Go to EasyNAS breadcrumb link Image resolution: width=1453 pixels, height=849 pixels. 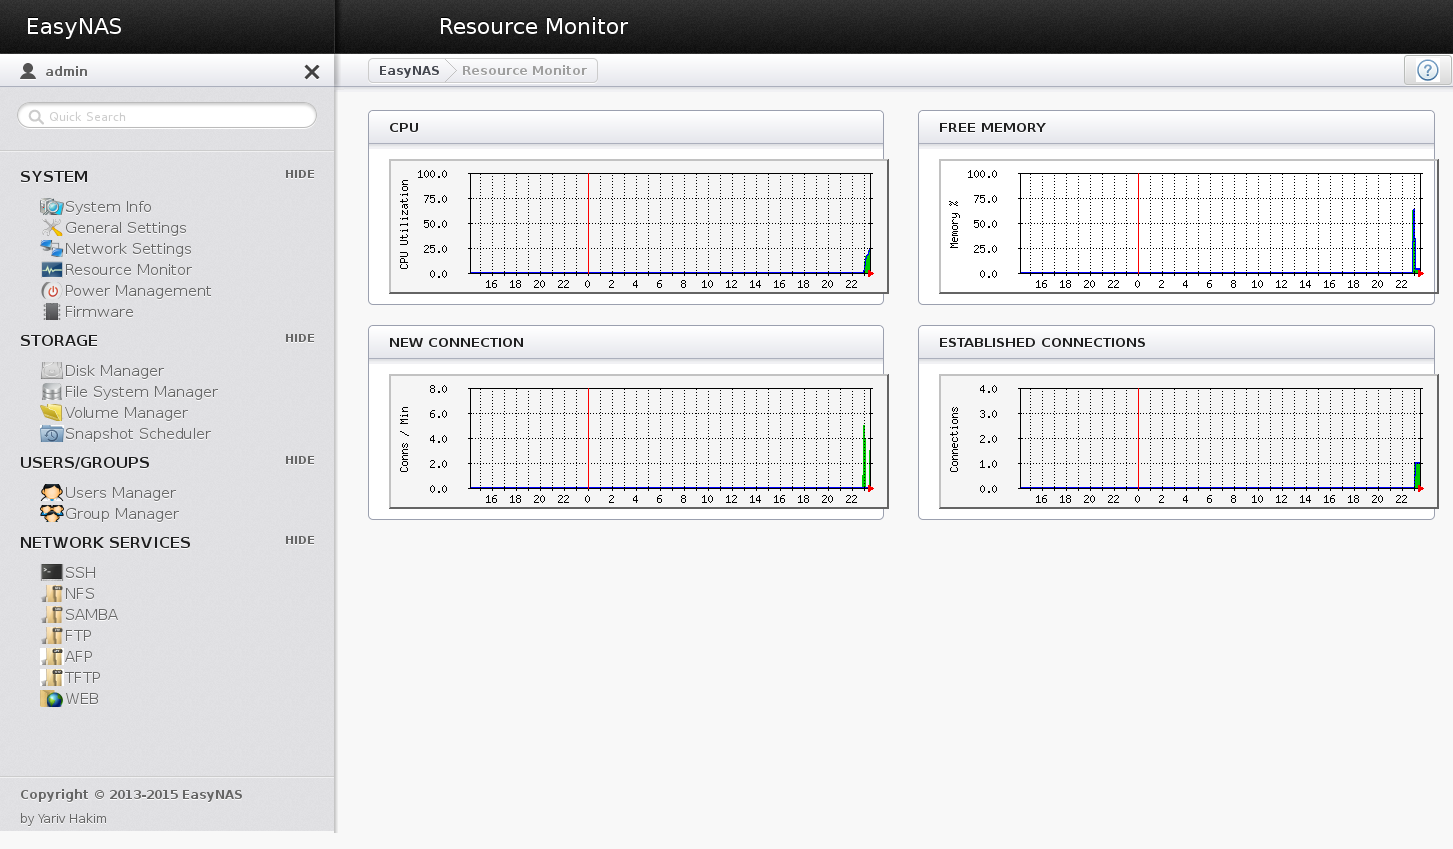[x=409, y=70]
